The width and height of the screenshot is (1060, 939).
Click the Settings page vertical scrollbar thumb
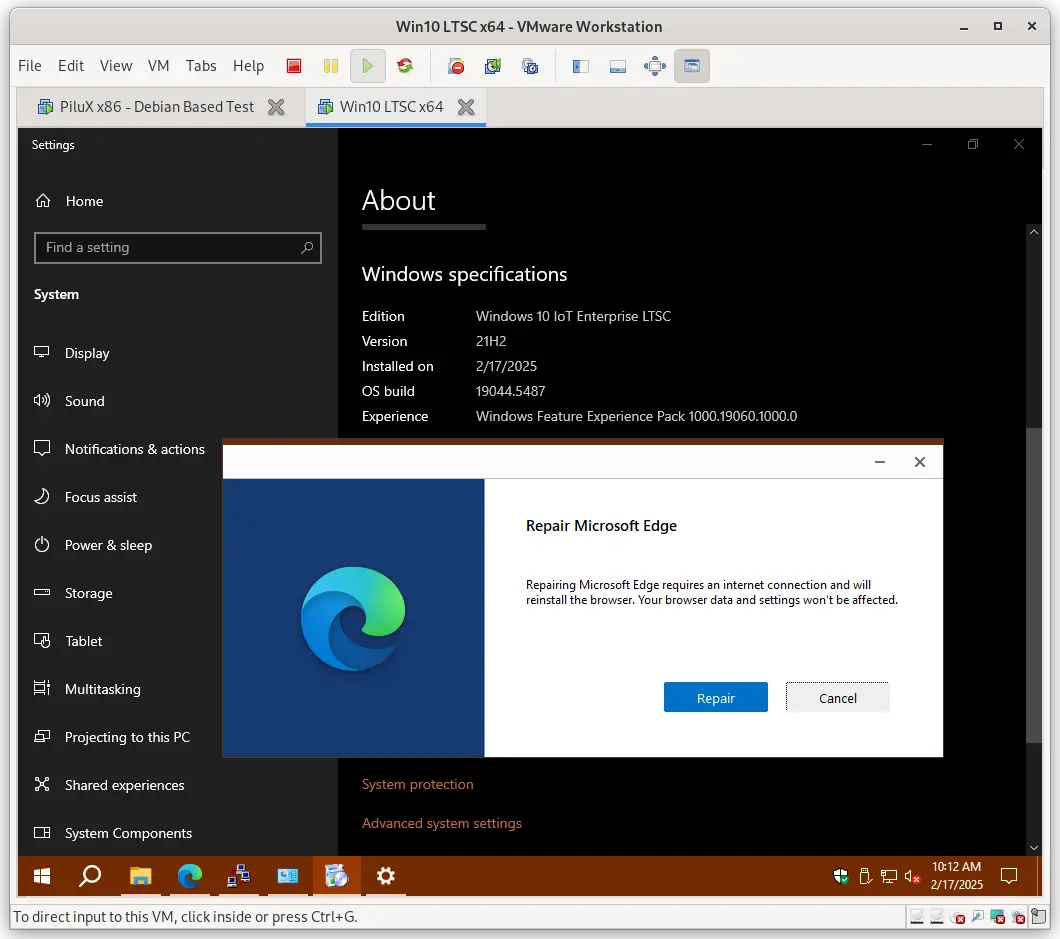pyautogui.click(x=1033, y=585)
